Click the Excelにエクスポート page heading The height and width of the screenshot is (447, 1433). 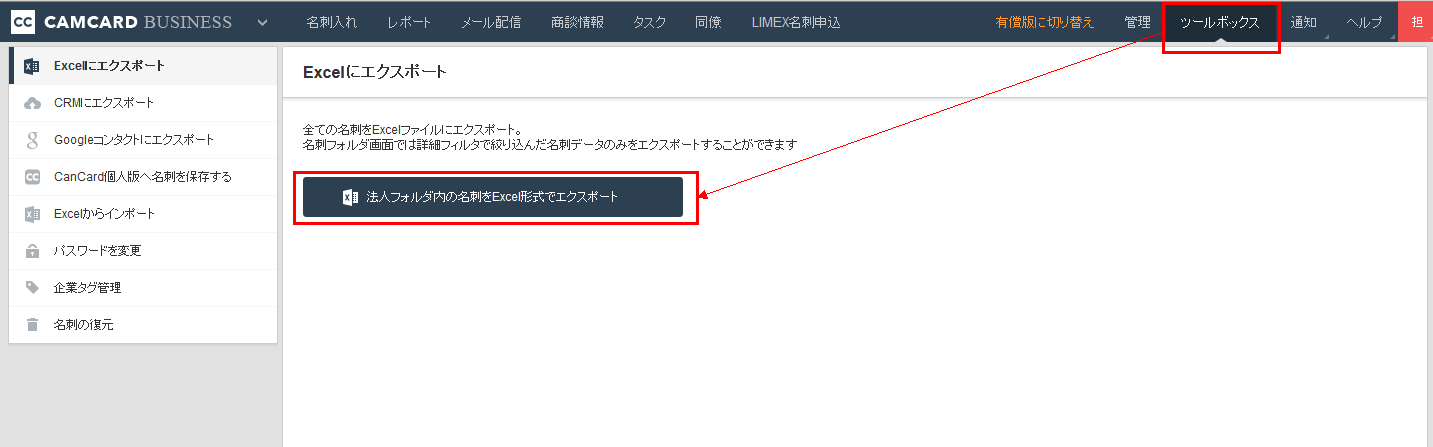click(x=375, y=72)
